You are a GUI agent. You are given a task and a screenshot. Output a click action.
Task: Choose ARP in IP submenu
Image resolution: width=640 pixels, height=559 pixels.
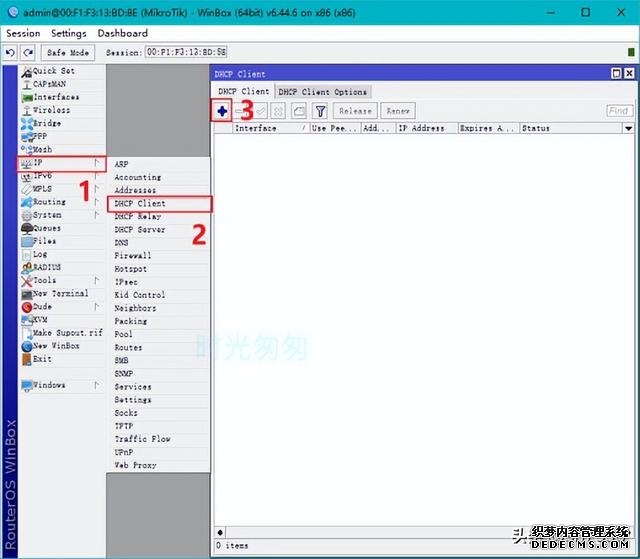(160, 164)
